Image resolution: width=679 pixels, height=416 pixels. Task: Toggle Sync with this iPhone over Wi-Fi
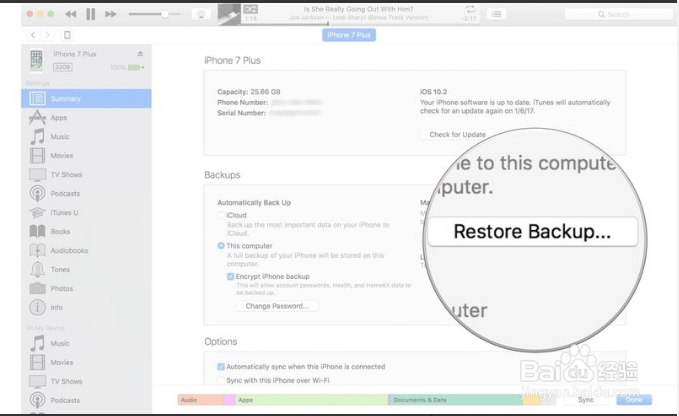point(221,381)
